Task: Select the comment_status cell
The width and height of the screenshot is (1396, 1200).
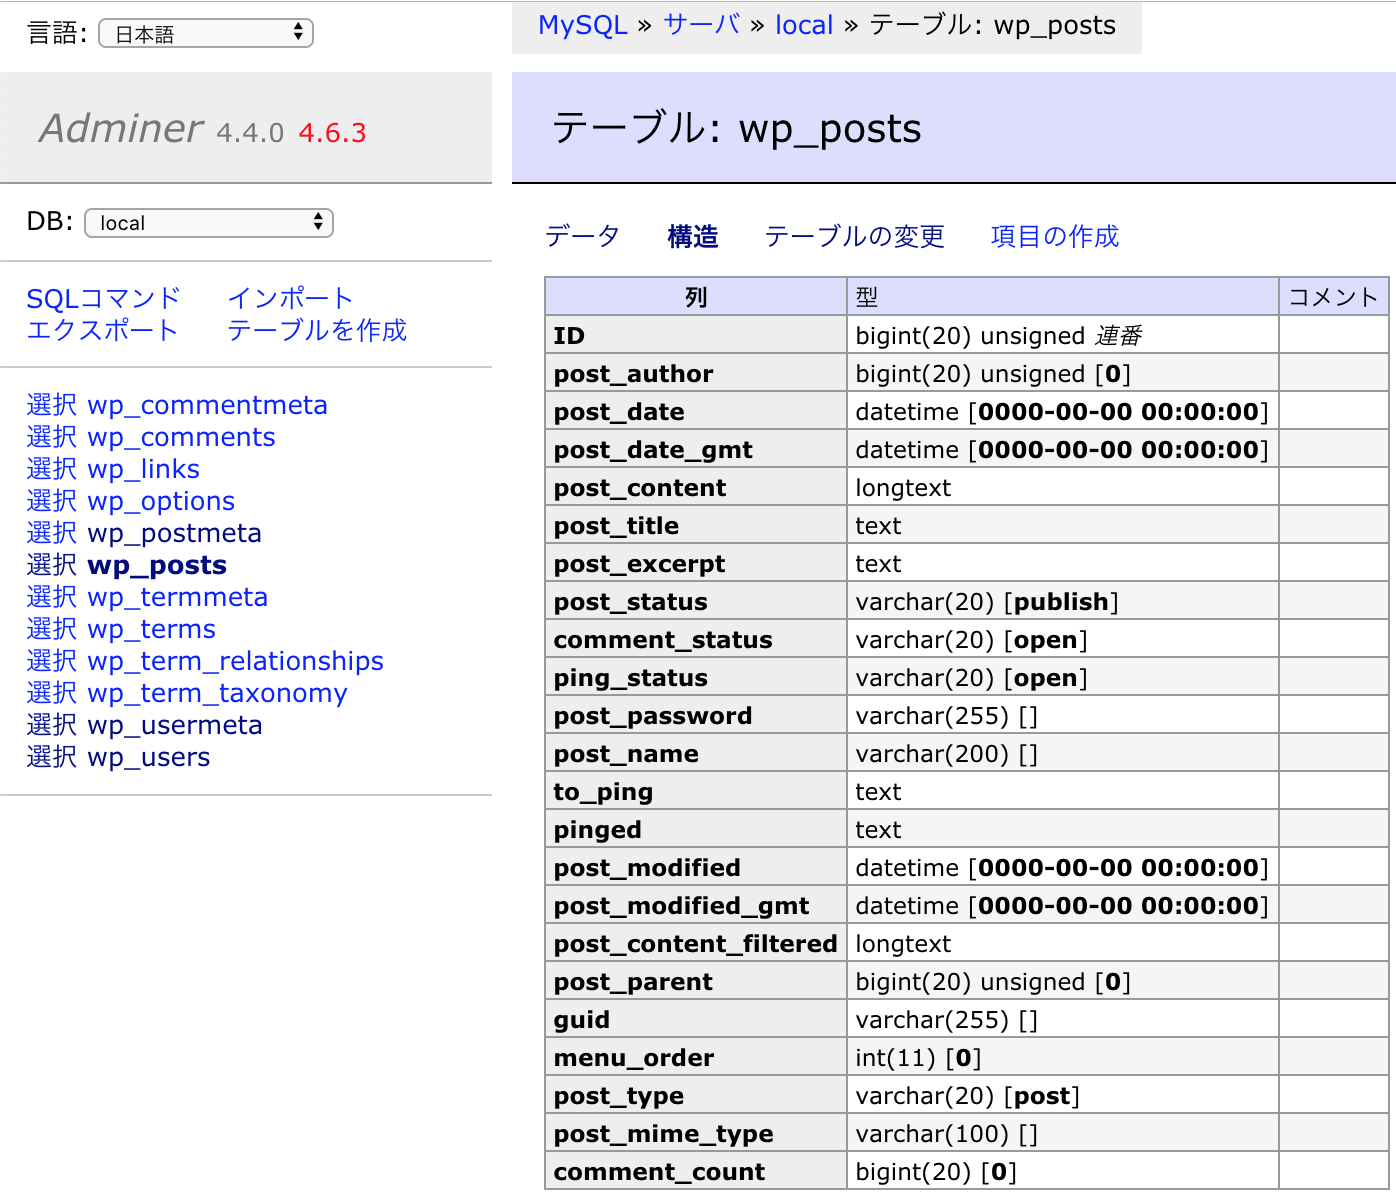Action: point(696,639)
